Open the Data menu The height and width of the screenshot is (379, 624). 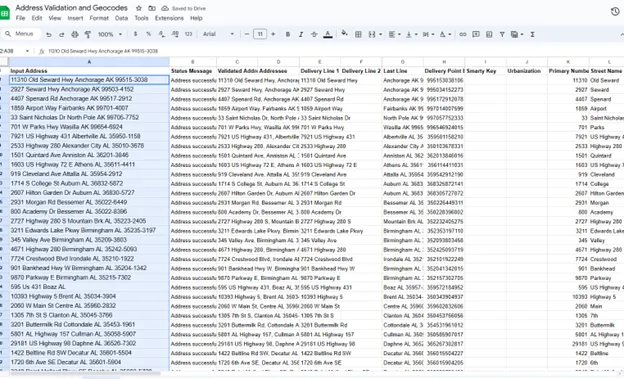pyautogui.click(x=121, y=18)
